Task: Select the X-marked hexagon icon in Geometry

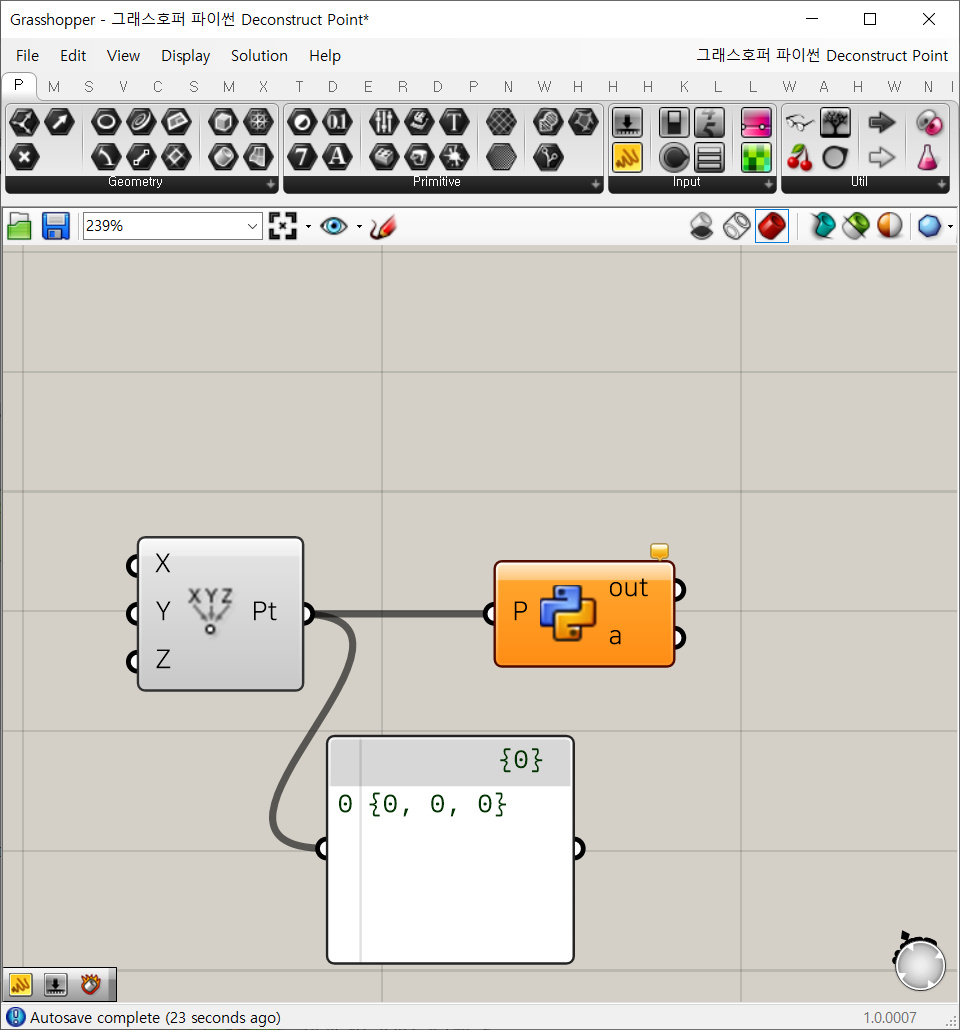Action: (24, 157)
